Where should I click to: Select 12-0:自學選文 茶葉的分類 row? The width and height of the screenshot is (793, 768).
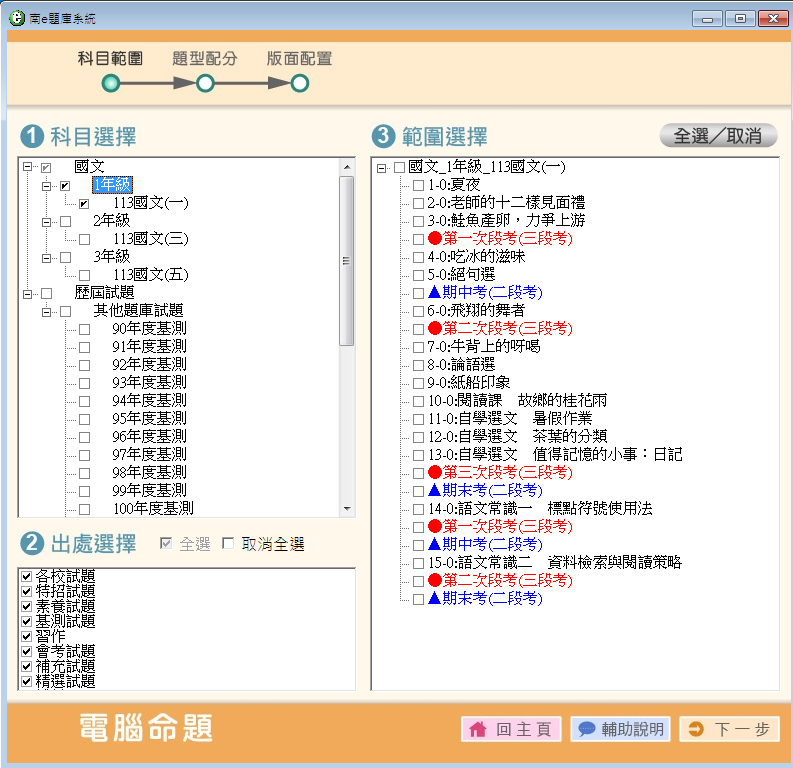click(x=517, y=437)
